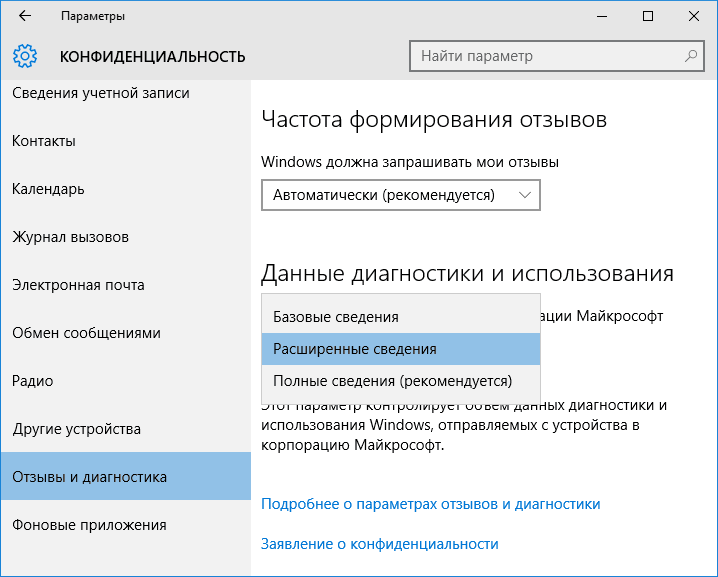Open the 'Радио' section
The height and width of the screenshot is (577, 718).
point(32,381)
